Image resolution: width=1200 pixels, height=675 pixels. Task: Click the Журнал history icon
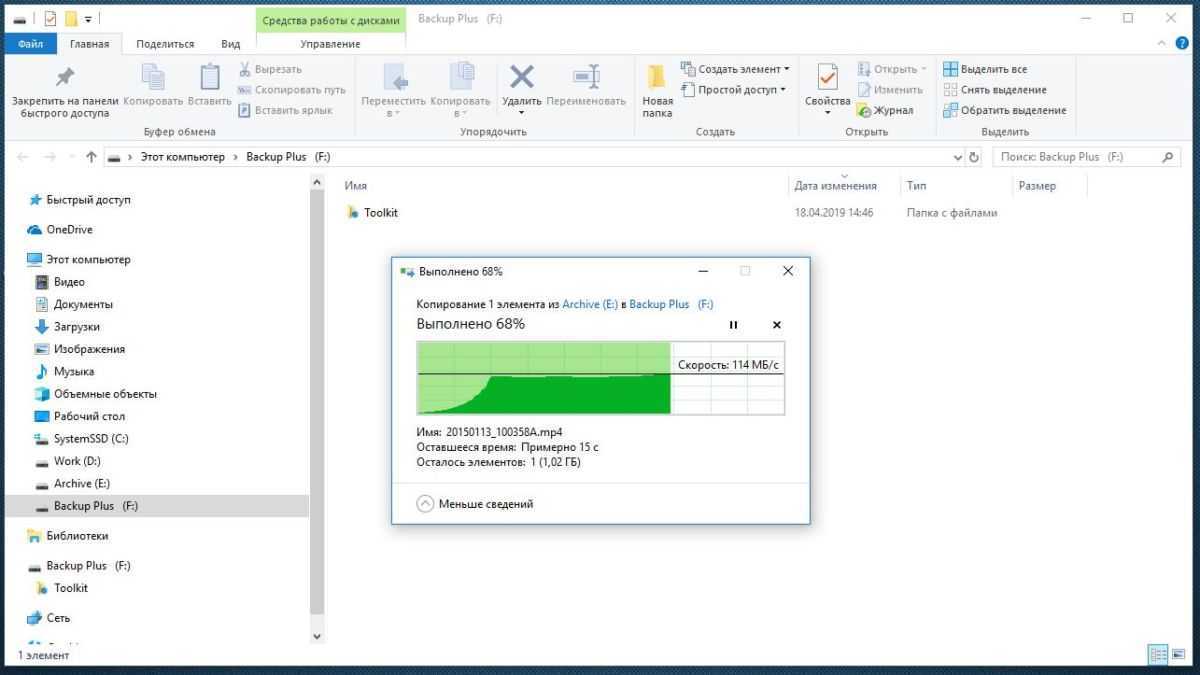(x=865, y=111)
